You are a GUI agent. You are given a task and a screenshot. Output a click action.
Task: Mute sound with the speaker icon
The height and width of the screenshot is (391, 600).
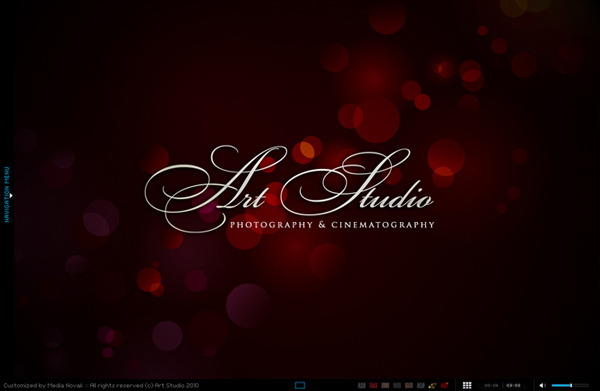pyautogui.click(x=542, y=385)
